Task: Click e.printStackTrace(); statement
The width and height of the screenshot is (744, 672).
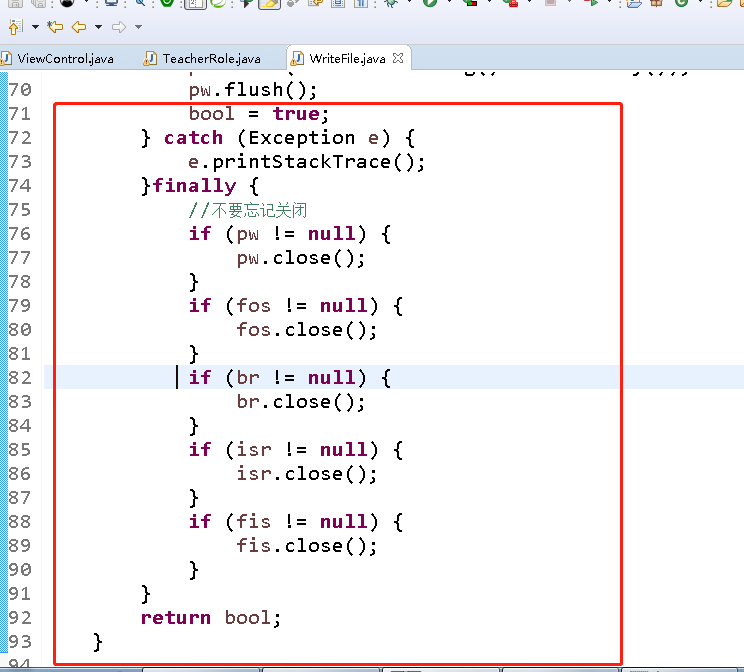Action: (x=307, y=162)
